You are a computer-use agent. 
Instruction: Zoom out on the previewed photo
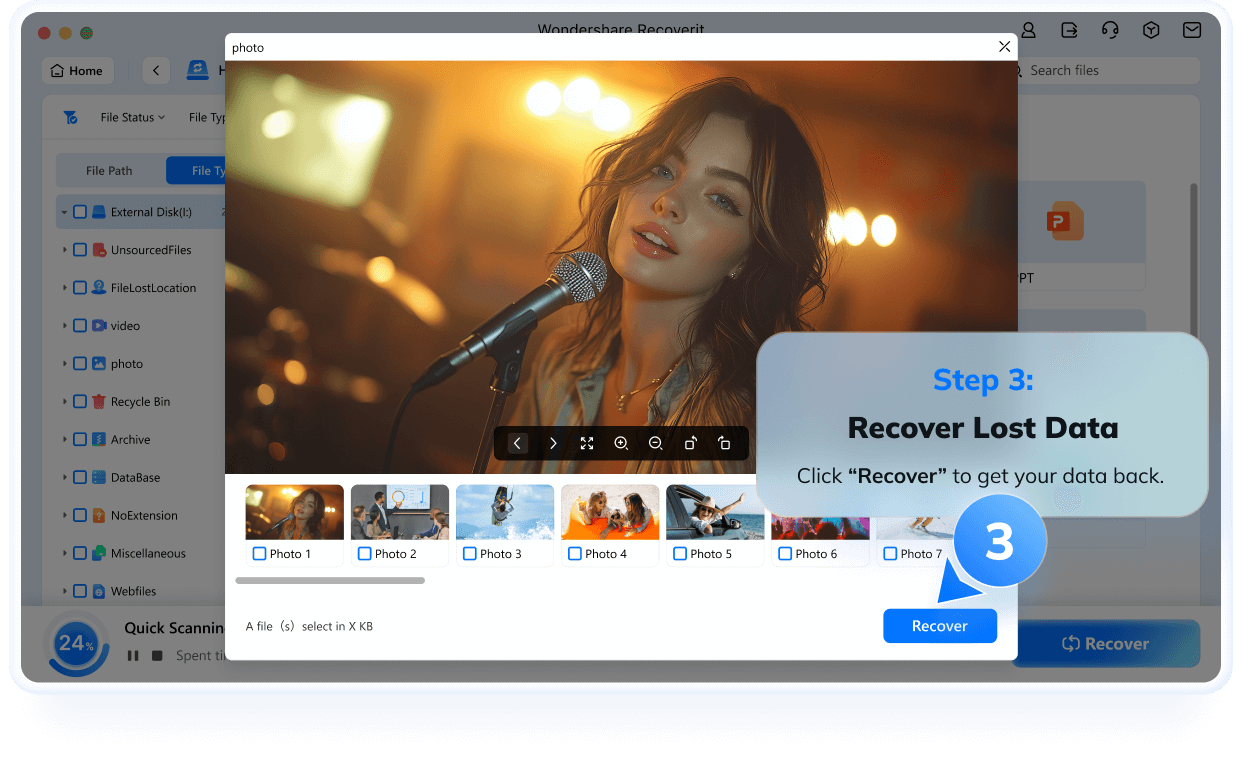(x=656, y=443)
